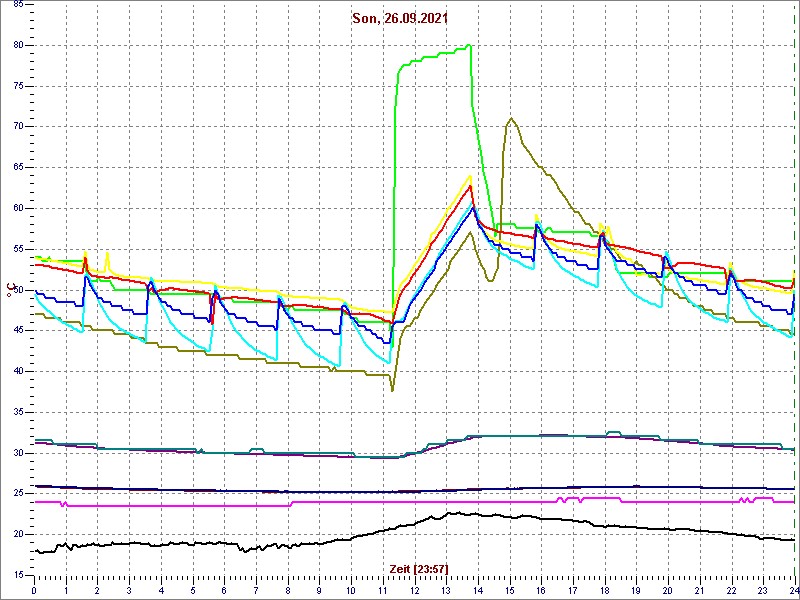The width and height of the screenshot is (800, 600).
Task: Click hour "10" on the time axis
Action: click(x=351, y=591)
